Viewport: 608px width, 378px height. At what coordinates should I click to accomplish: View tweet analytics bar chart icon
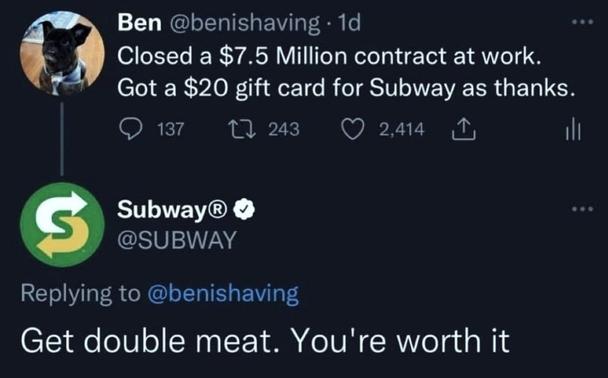(x=573, y=129)
